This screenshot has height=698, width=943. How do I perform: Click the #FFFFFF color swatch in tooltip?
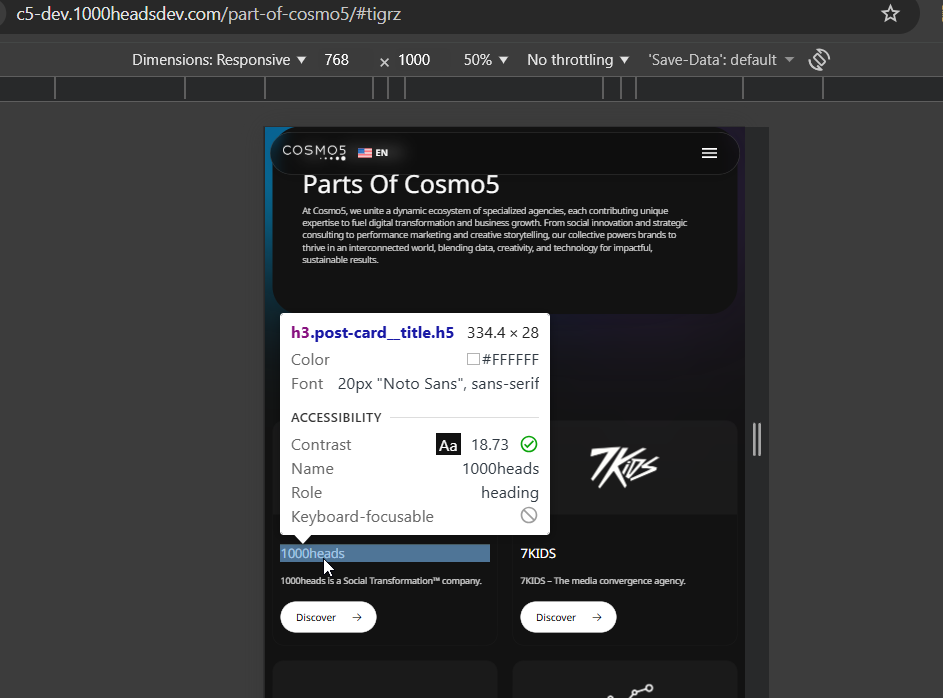point(473,359)
